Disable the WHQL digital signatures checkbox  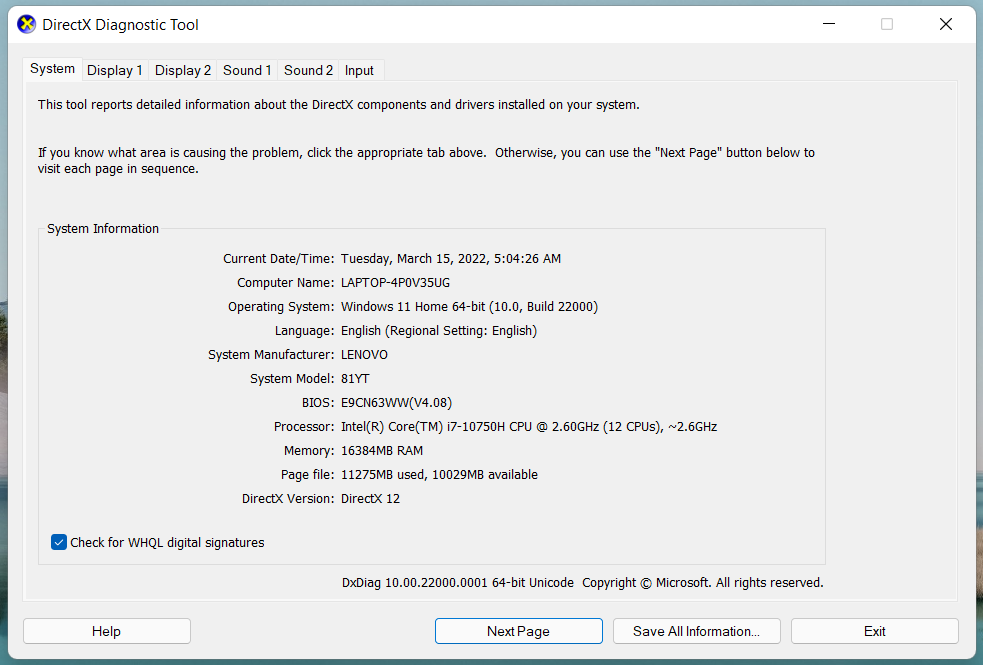[x=59, y=543]
